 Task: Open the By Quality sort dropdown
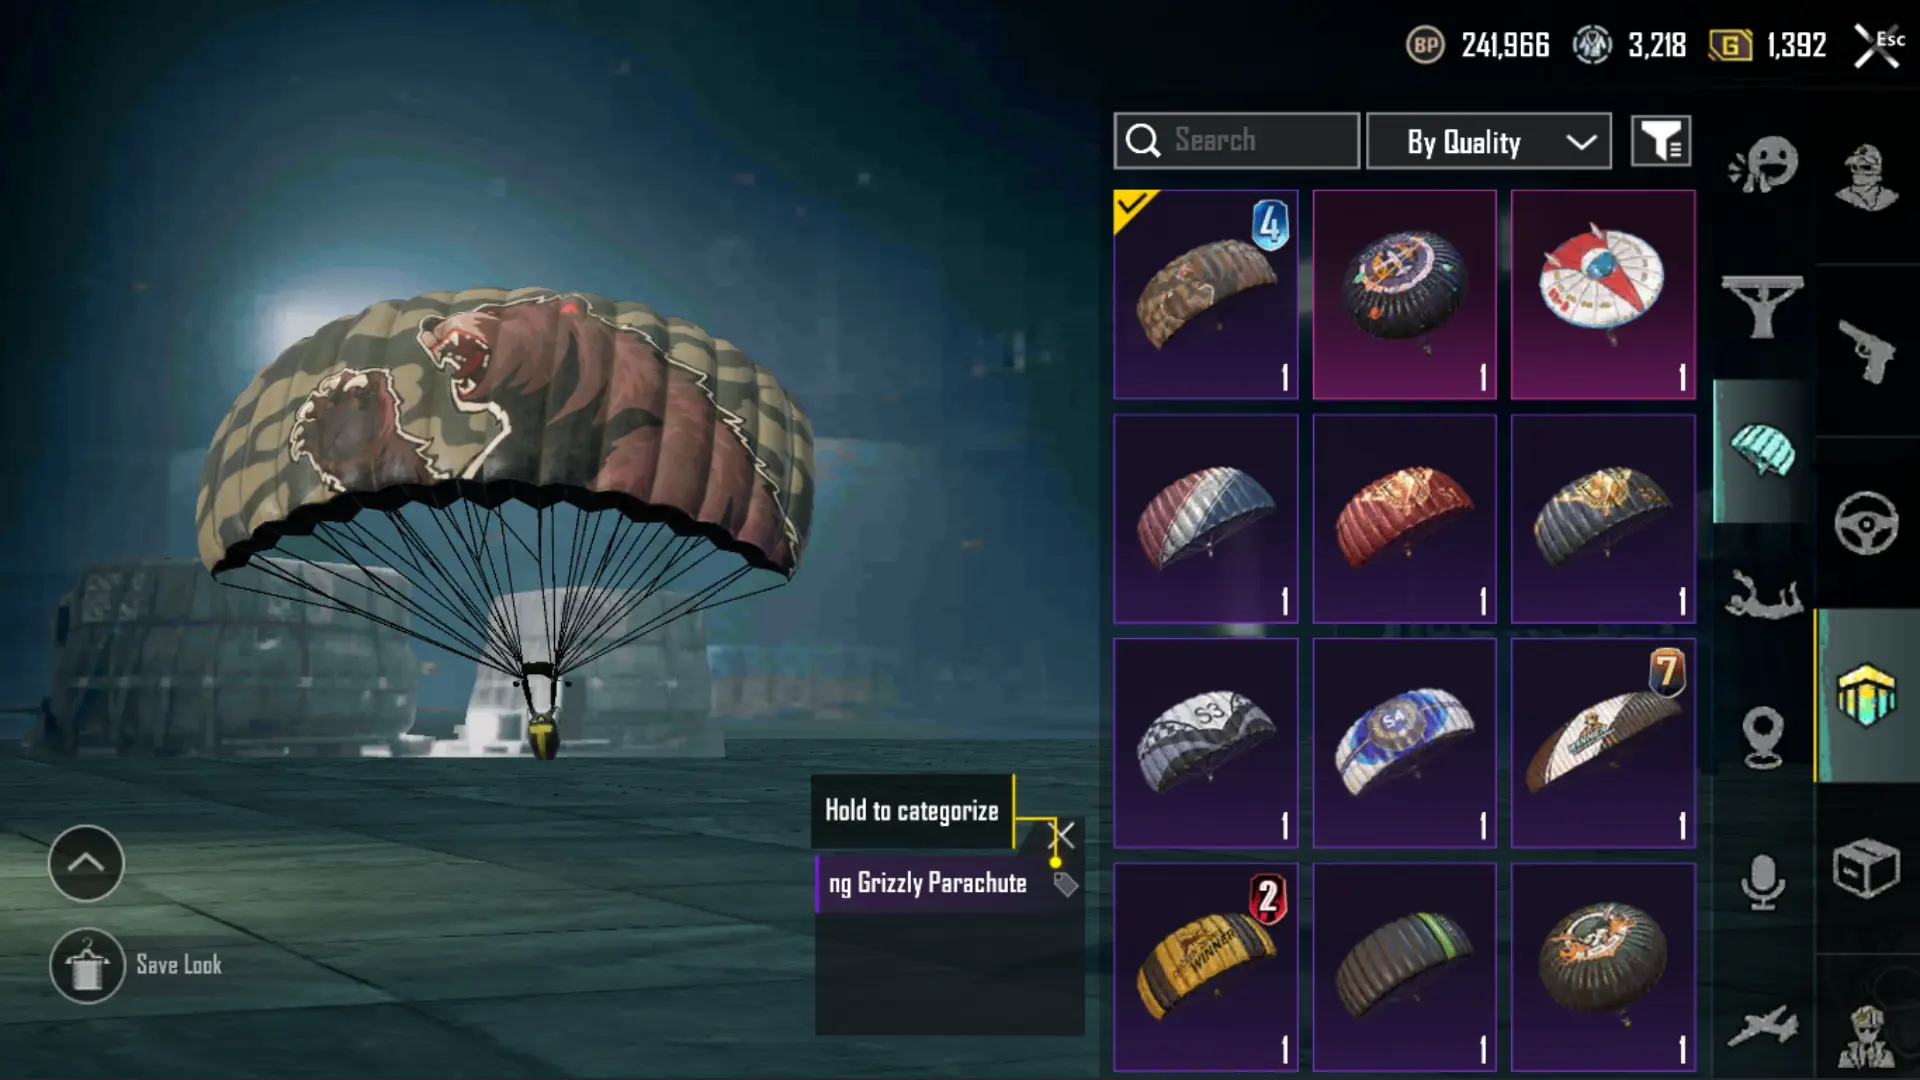tap(1488, 141)
